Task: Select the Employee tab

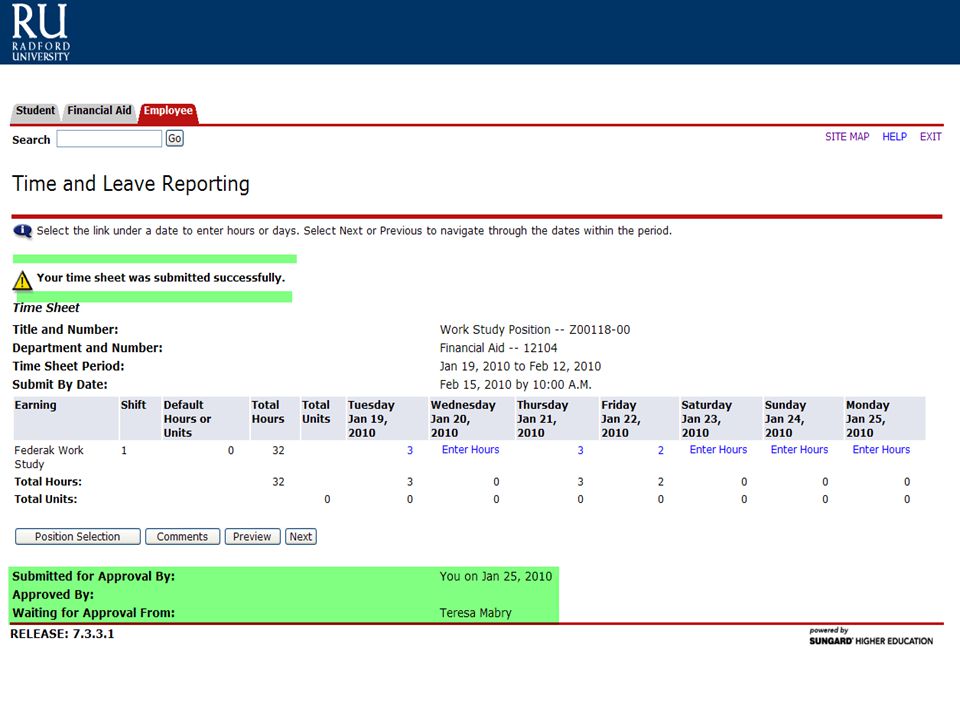Action: tap(168, 111)
